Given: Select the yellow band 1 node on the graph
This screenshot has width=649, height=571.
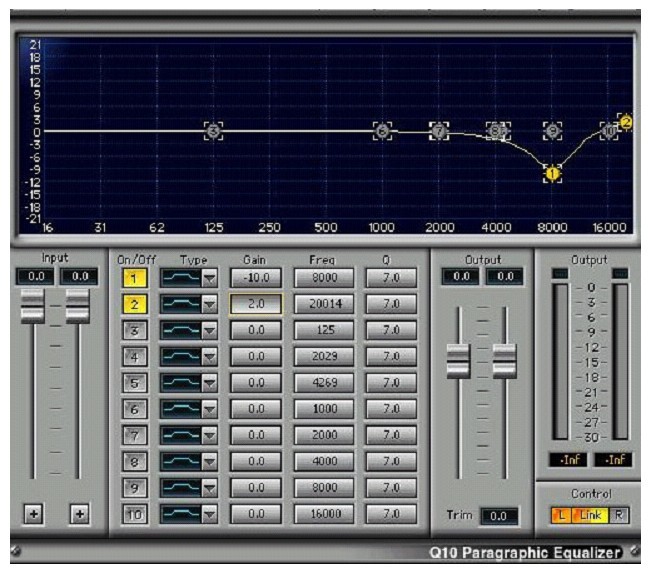Looking at the screenshot, I should [552, 174].
